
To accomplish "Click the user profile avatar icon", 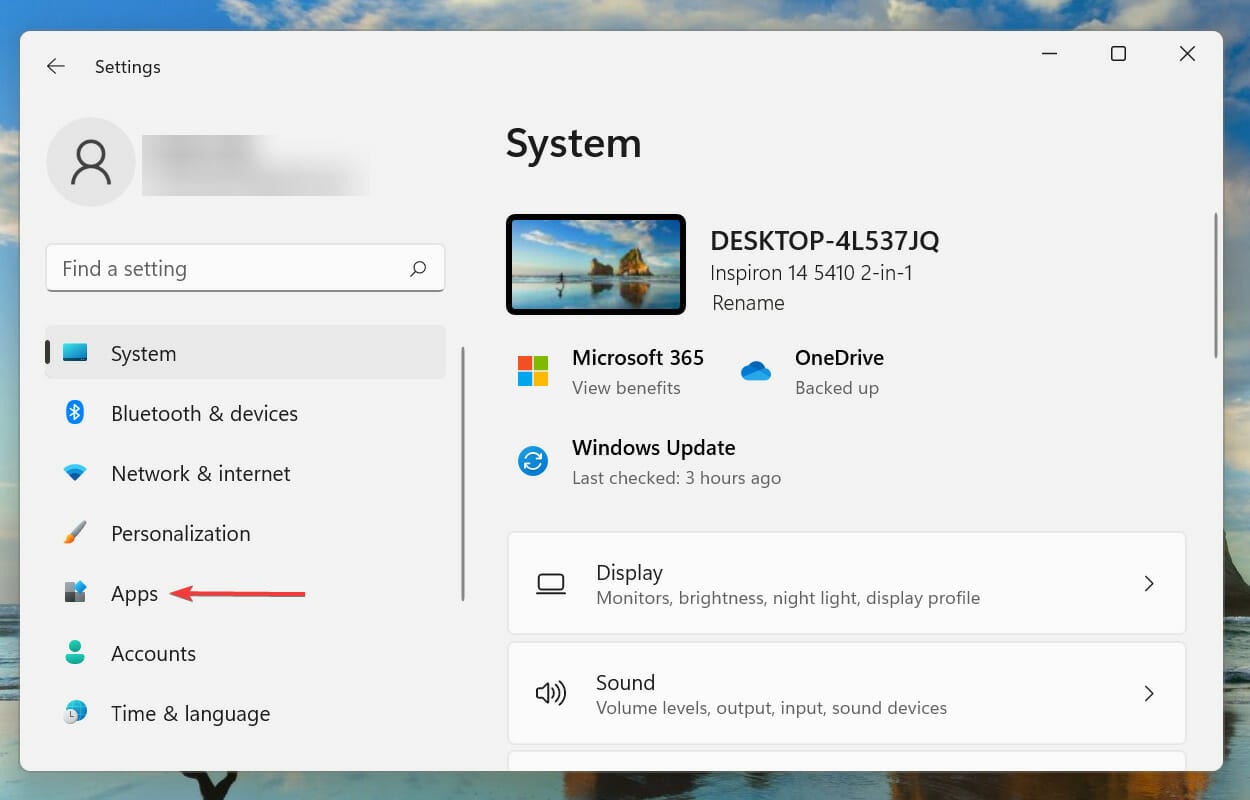I will pyautogui.click(x=91, y=162).
